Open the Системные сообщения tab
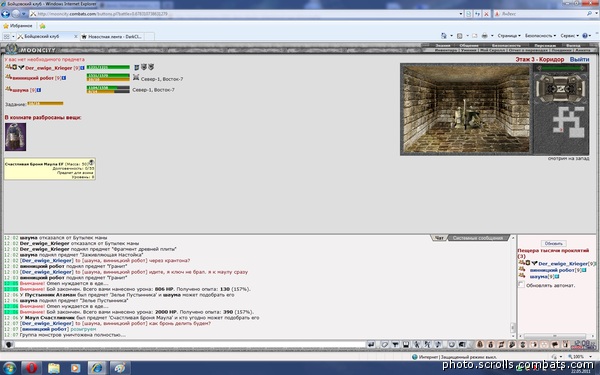The height and width of the screenshot is (375, 600). [478, 238]
